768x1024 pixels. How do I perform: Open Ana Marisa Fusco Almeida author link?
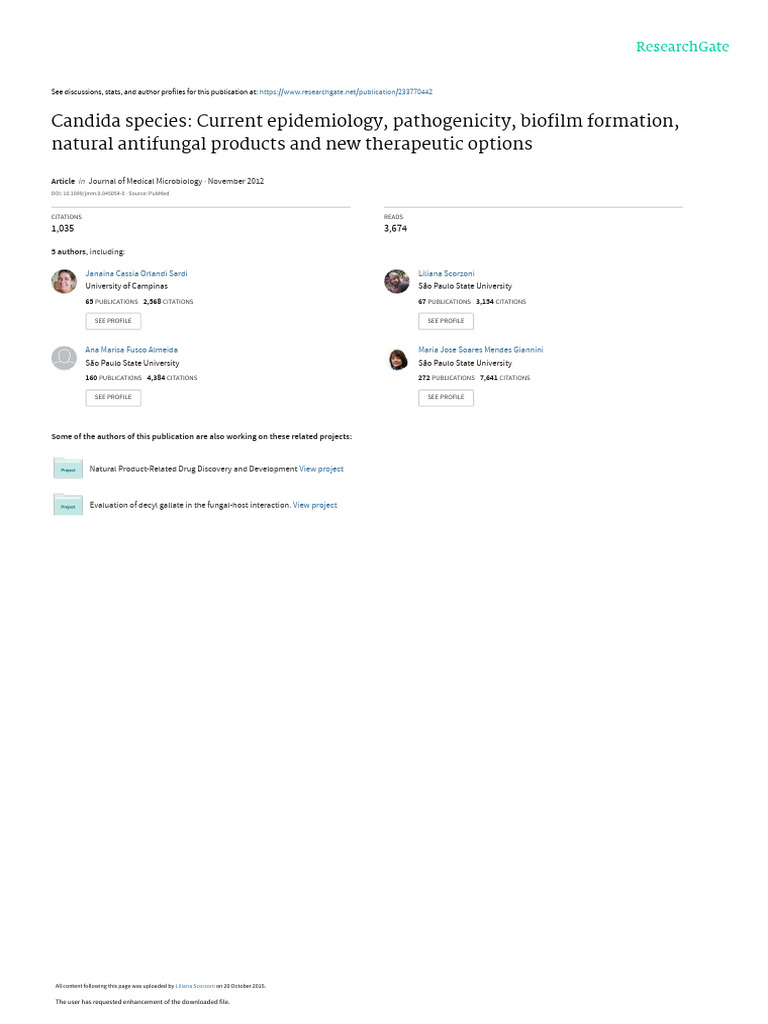(131, 350)
